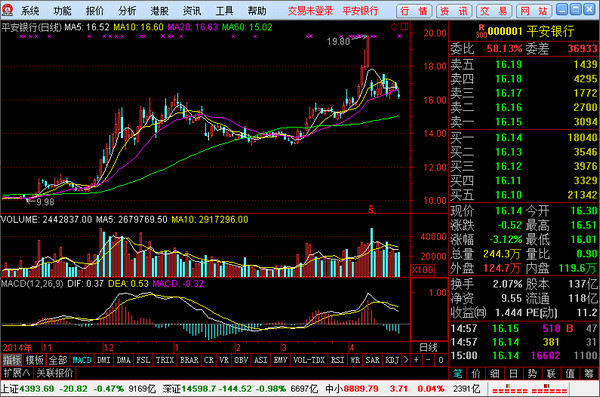Switch to 模板 template mode
This screenshot has height=397, width=600.
(35, 360)
